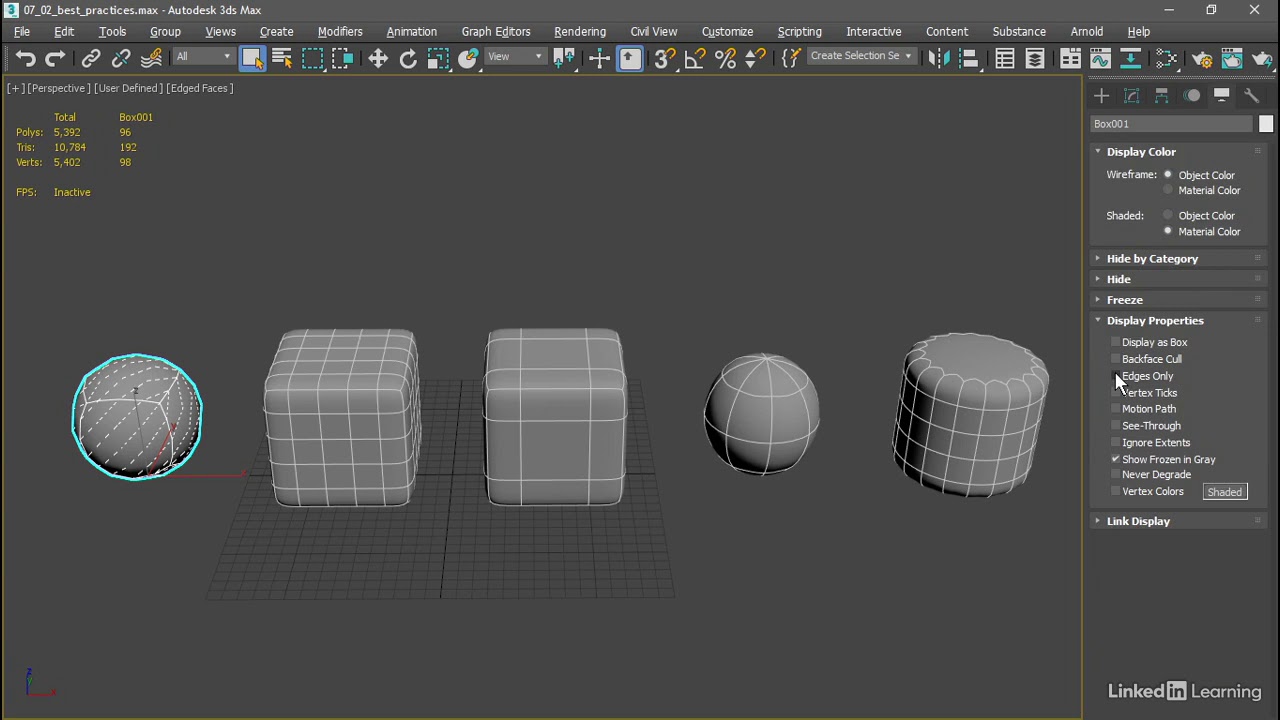Viewport: 1280px width, 720px height.
Task: Click the Undo arrow icon
Action: click(x=26, y=59)
